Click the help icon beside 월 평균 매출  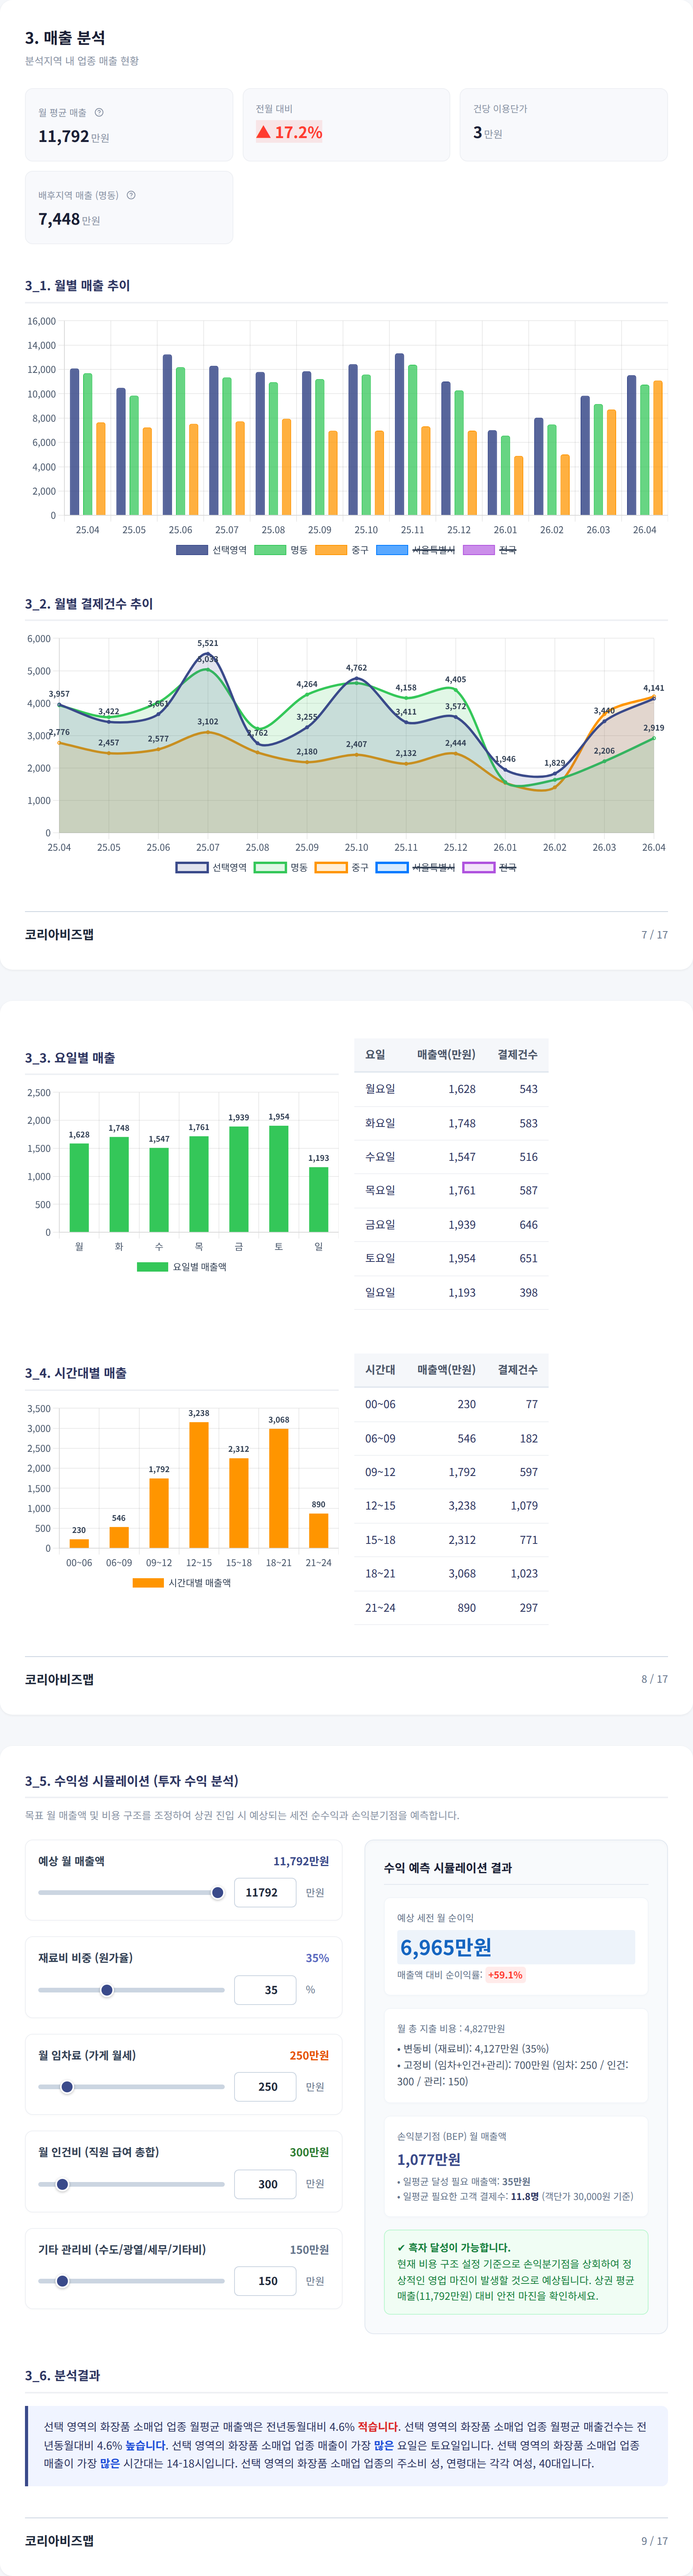click(x=99, y=112)
